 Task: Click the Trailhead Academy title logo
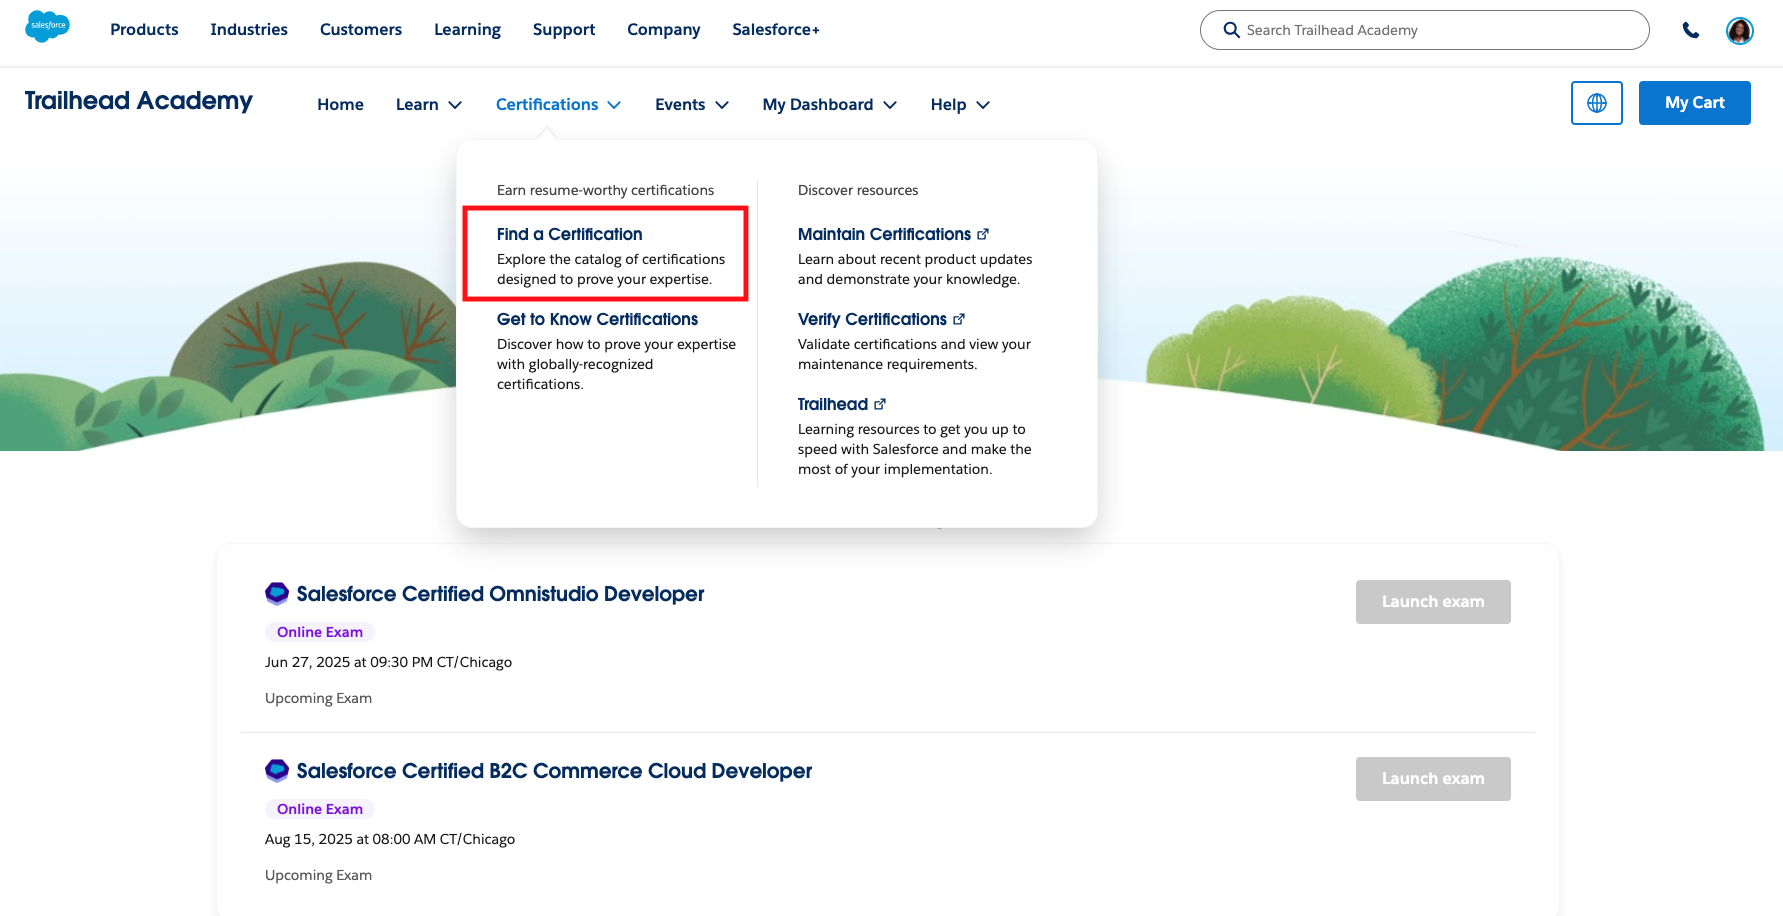[139, 101]
